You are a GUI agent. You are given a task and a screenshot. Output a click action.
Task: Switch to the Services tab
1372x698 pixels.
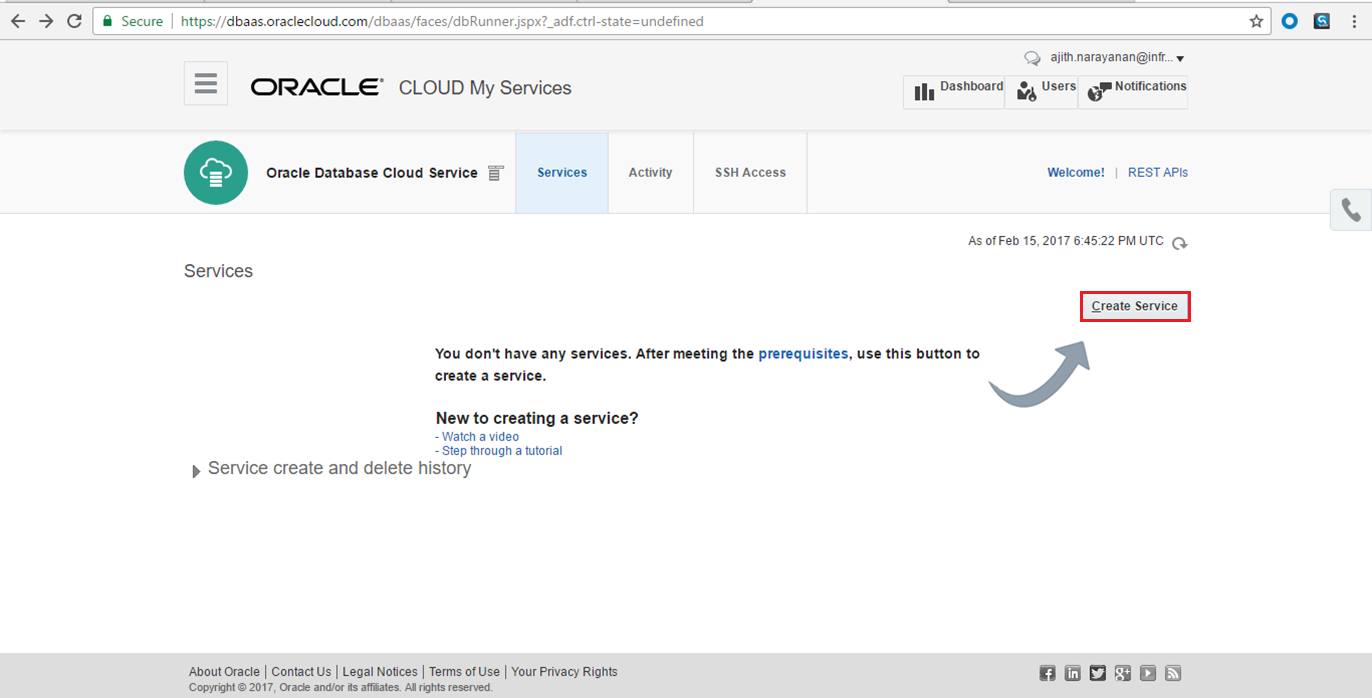coord(562,173)
